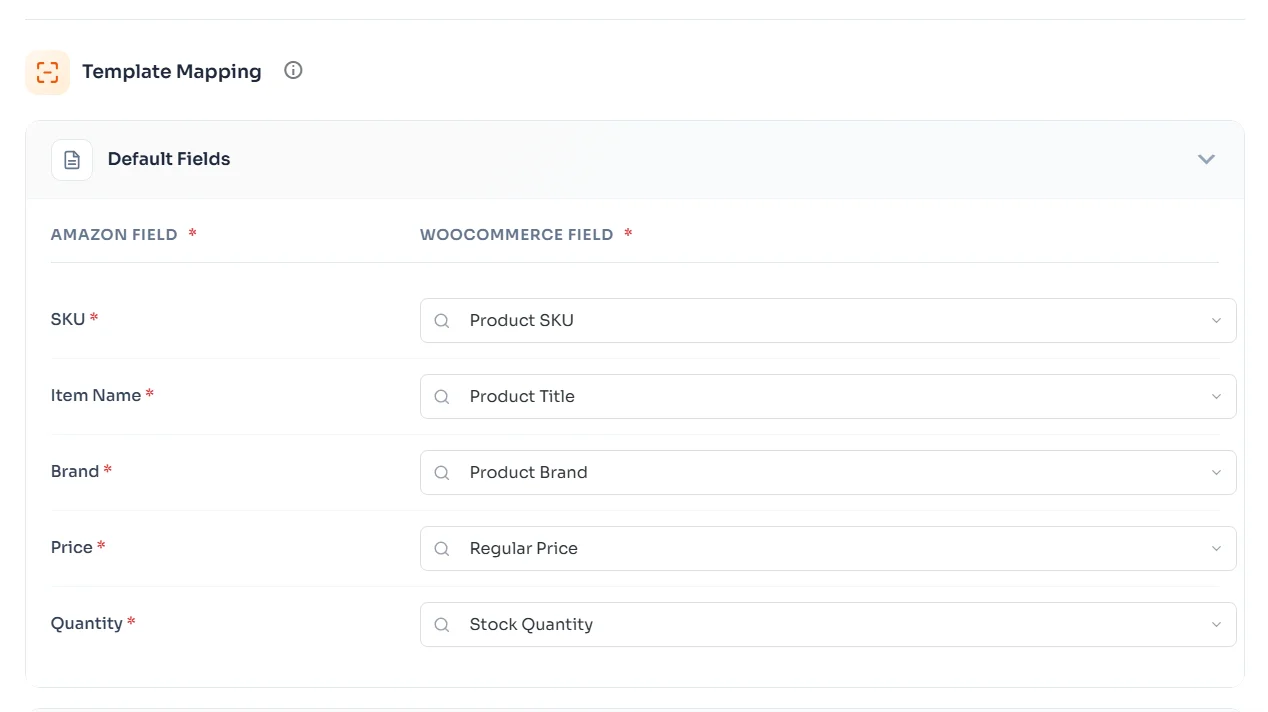Open the Product Brand dropdown
This screenshot has width=1268, height=712.
(x=1216, y=472)
